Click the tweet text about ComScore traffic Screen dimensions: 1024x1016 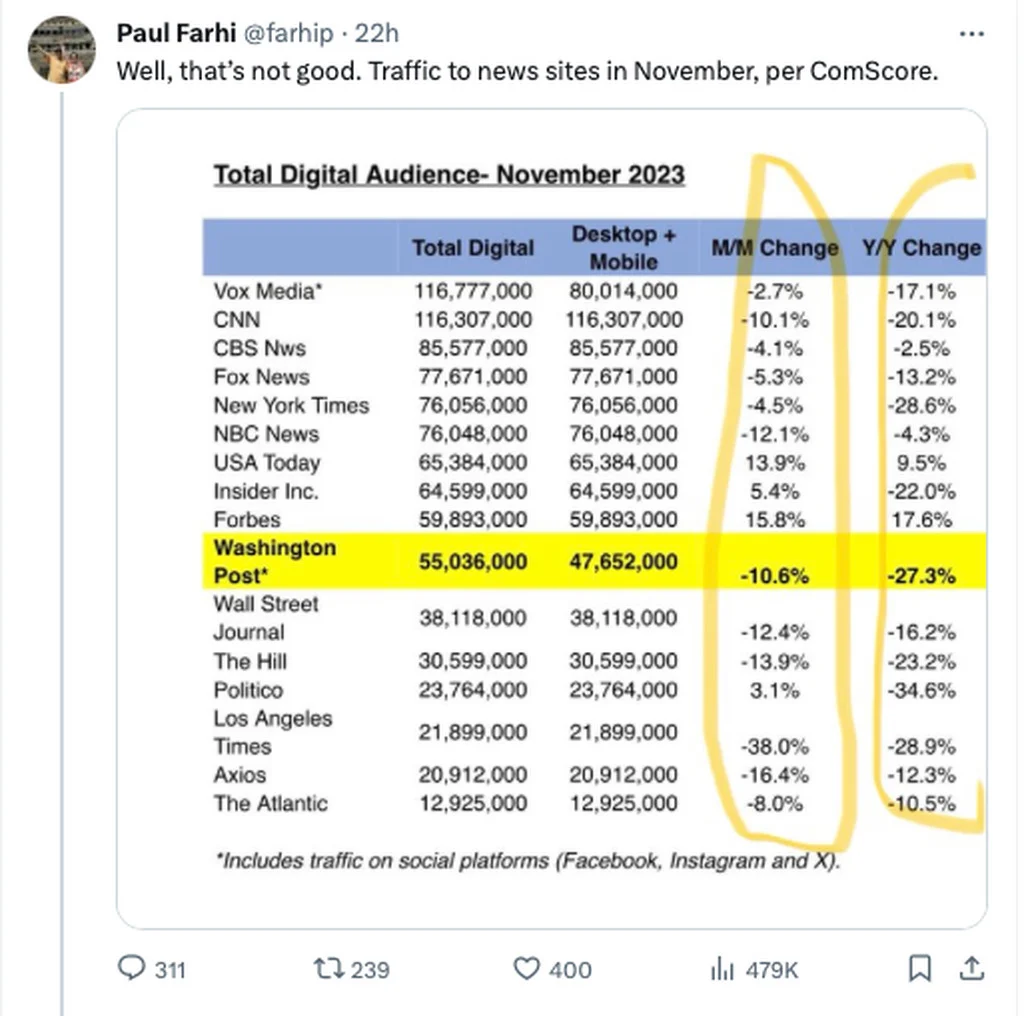(527, 72)
